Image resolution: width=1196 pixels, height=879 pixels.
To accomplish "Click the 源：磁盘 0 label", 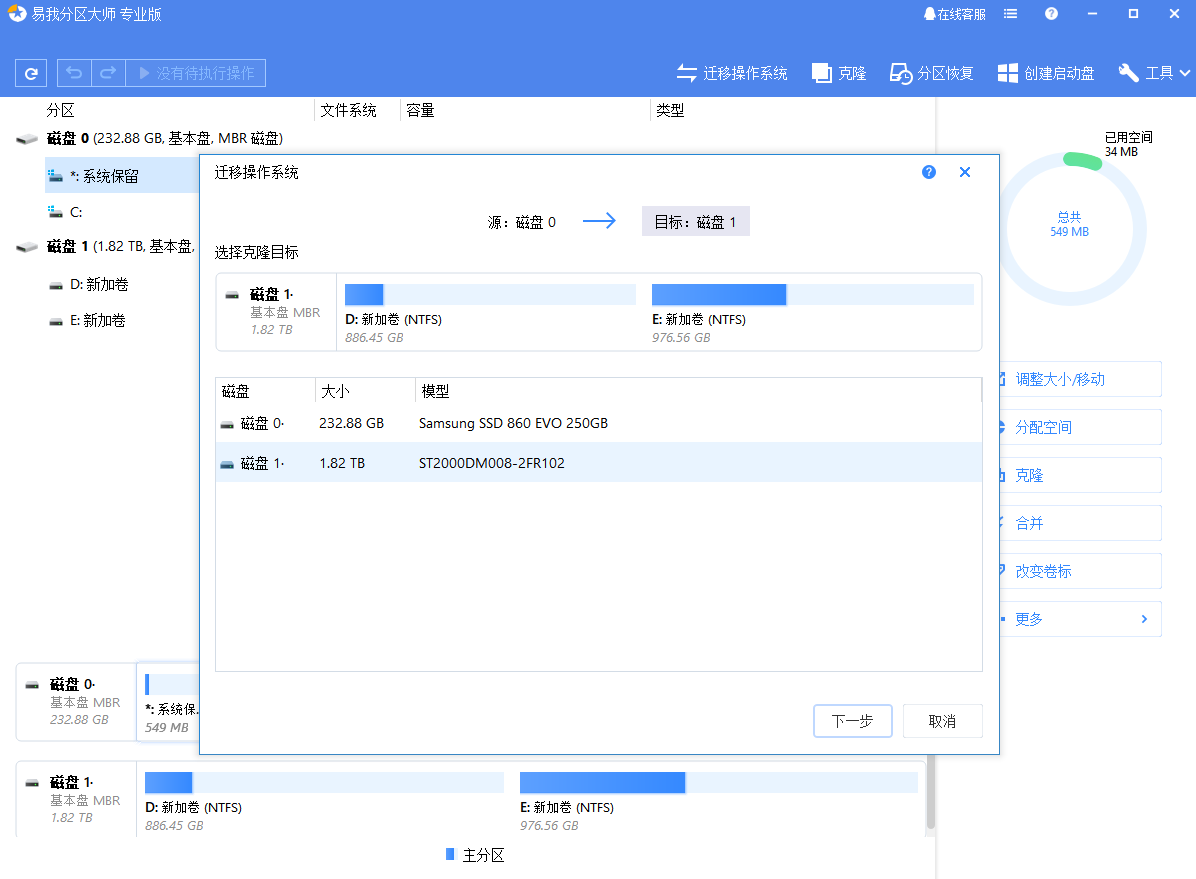I will pyautogui.click(x=522, y=222).
